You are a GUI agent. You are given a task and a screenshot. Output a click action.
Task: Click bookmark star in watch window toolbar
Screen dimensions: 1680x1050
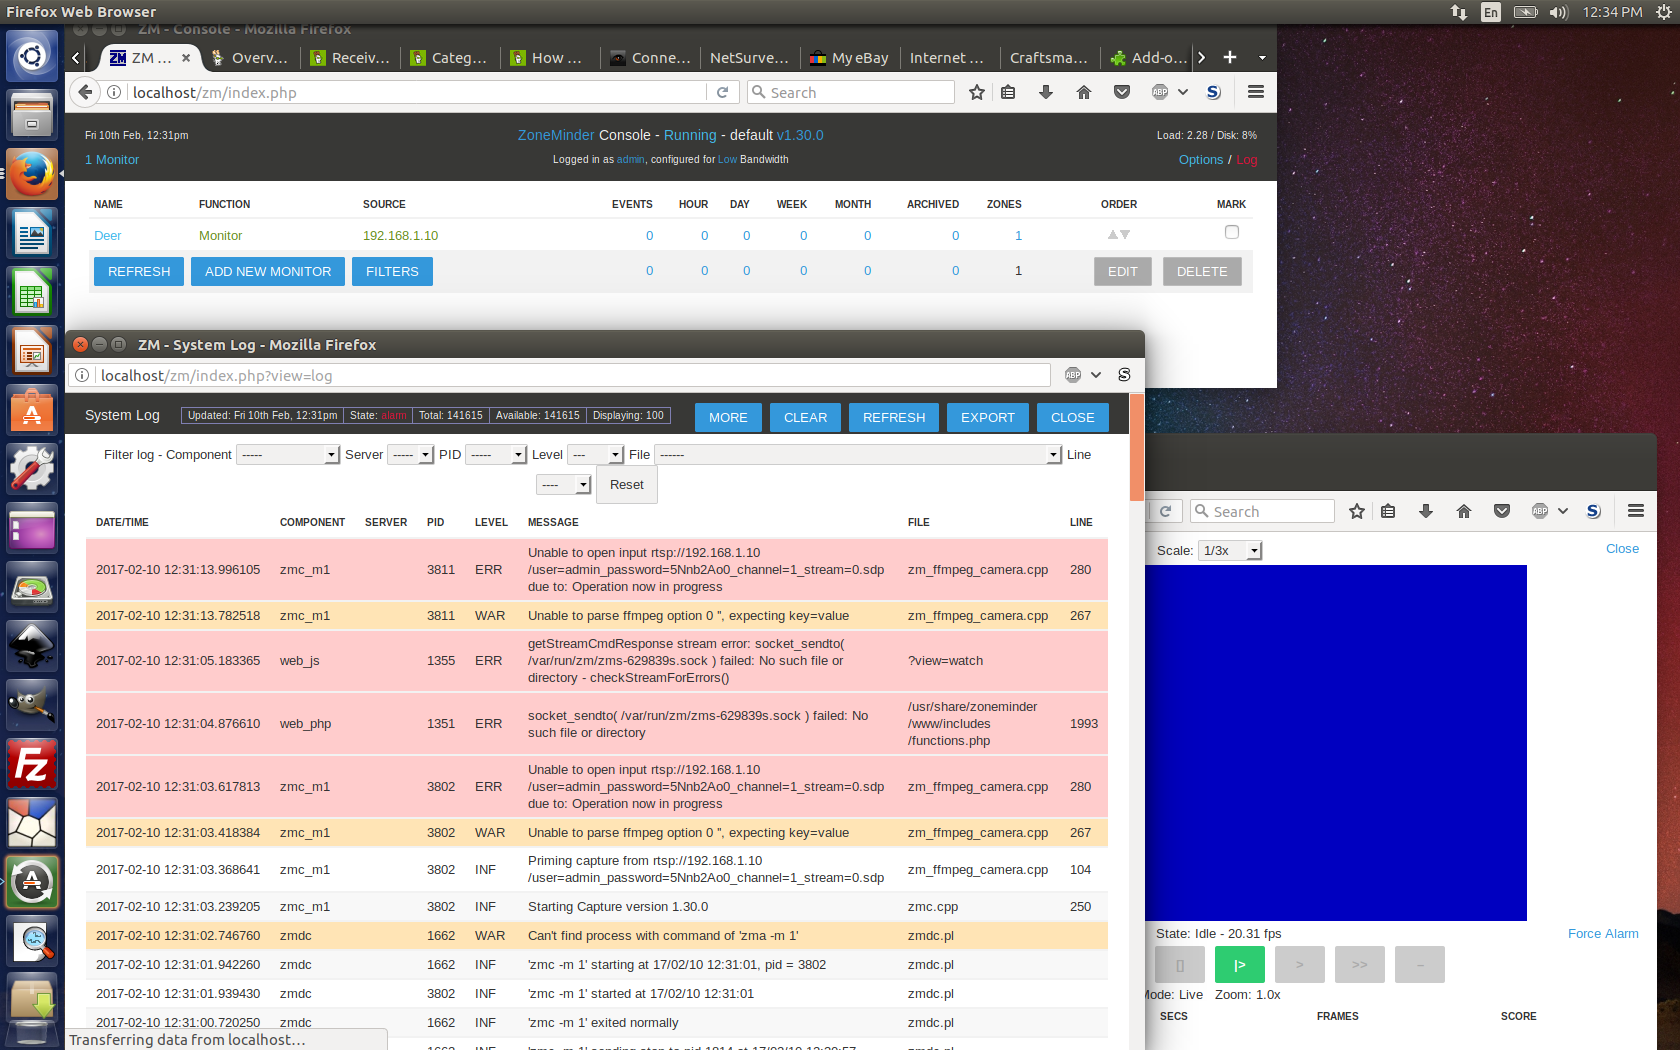click(1357, 511)
